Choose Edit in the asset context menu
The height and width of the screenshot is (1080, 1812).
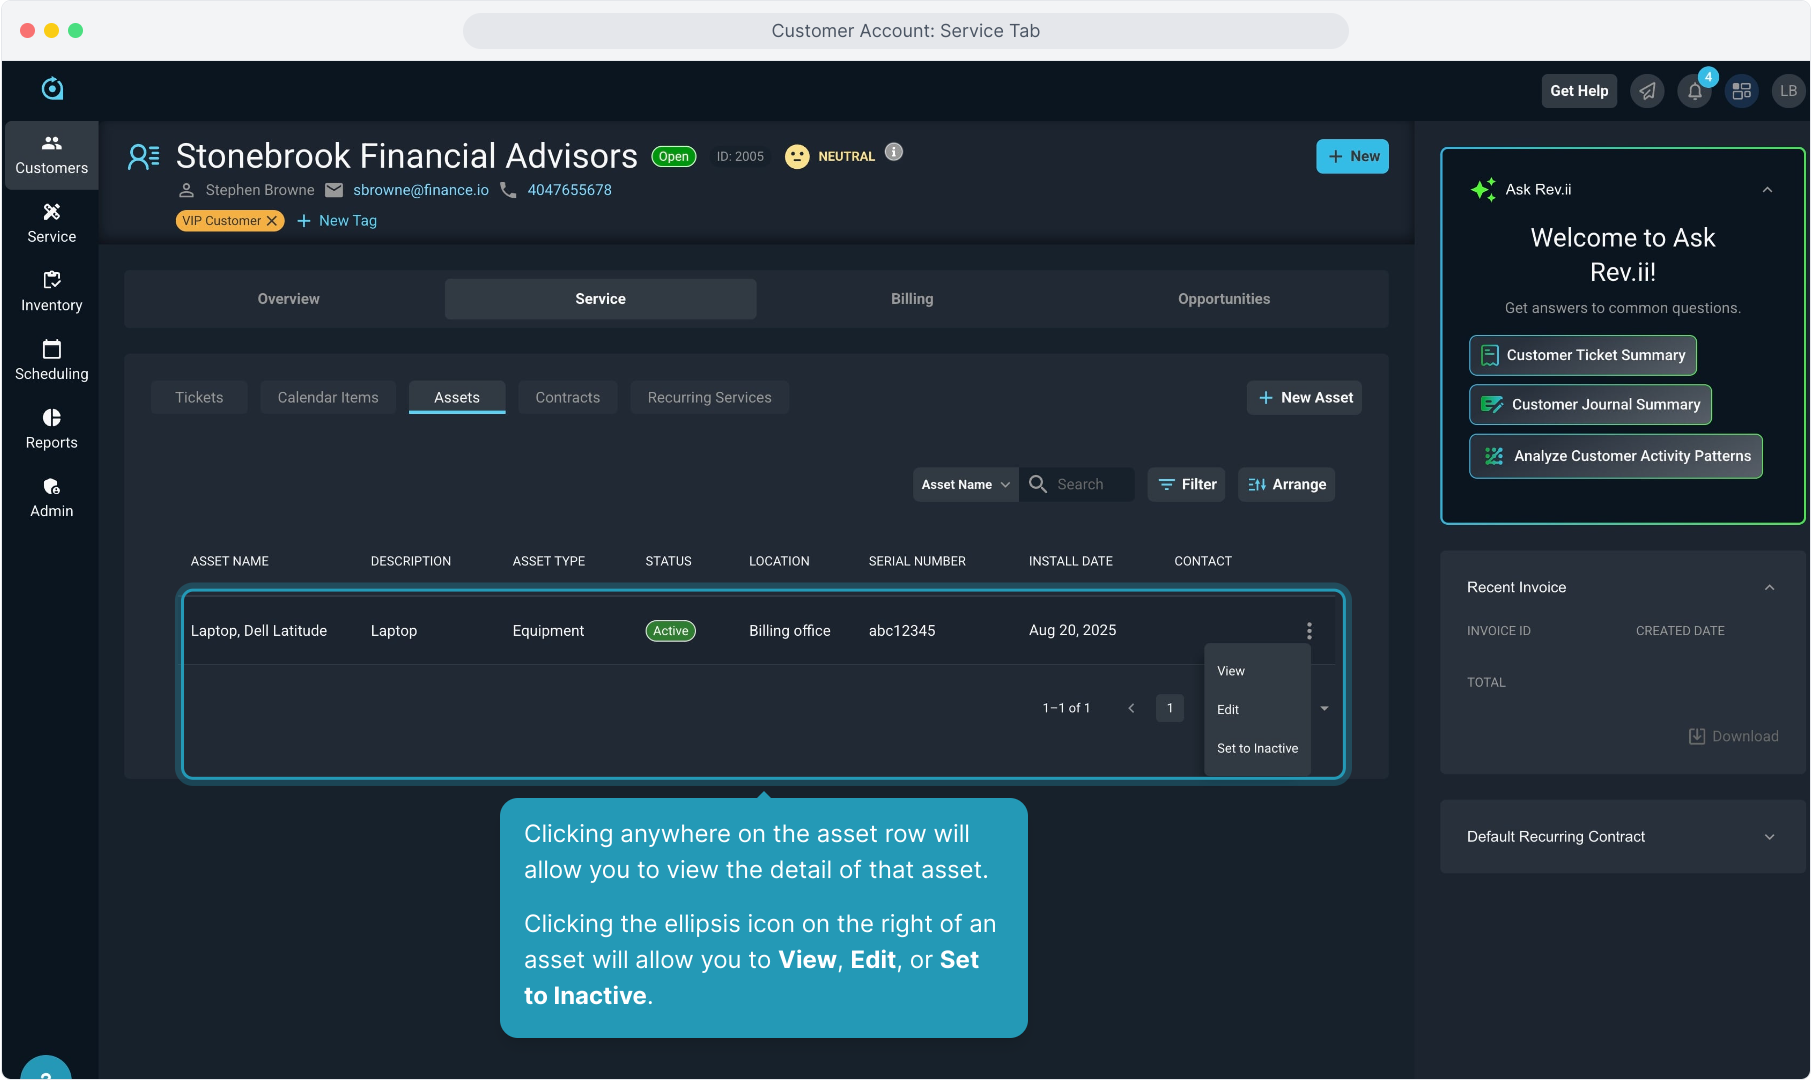[1228, 710]
